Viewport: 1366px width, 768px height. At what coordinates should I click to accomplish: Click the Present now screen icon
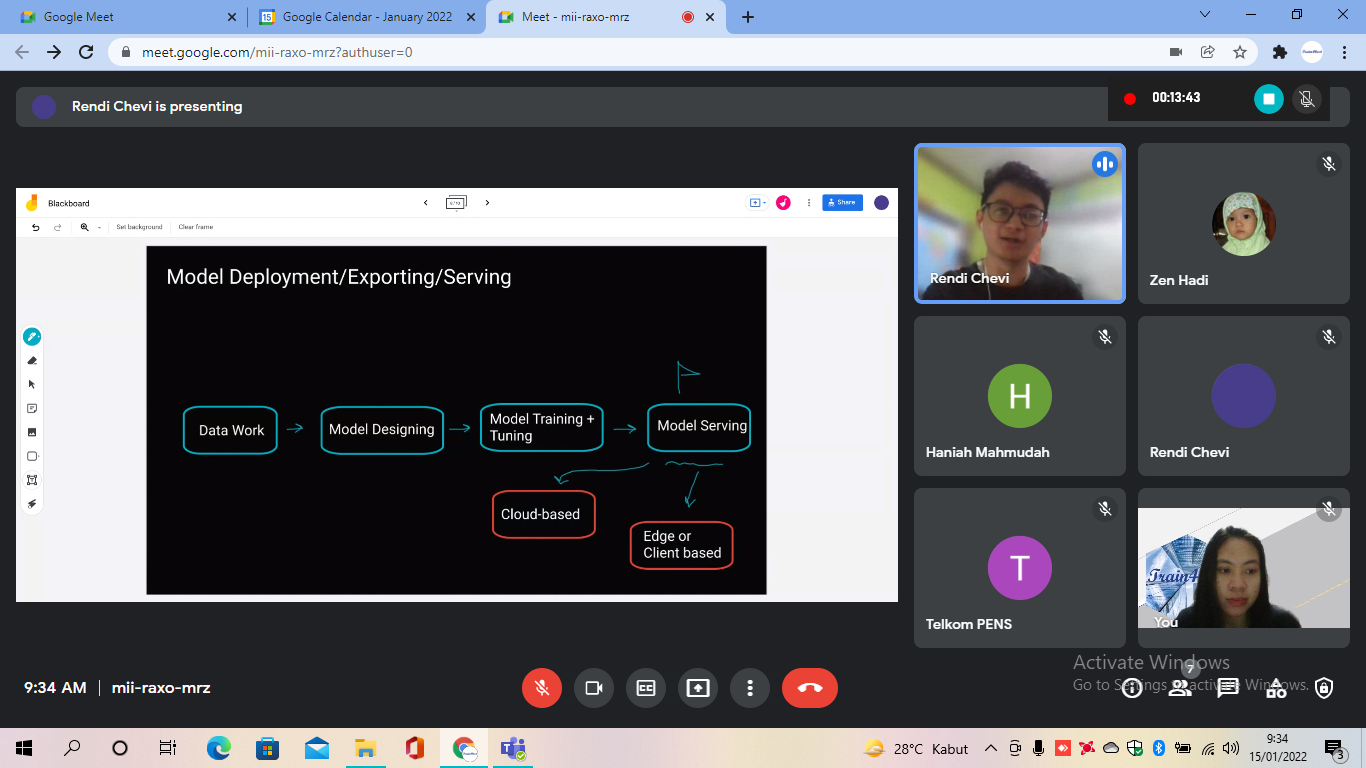698,688
